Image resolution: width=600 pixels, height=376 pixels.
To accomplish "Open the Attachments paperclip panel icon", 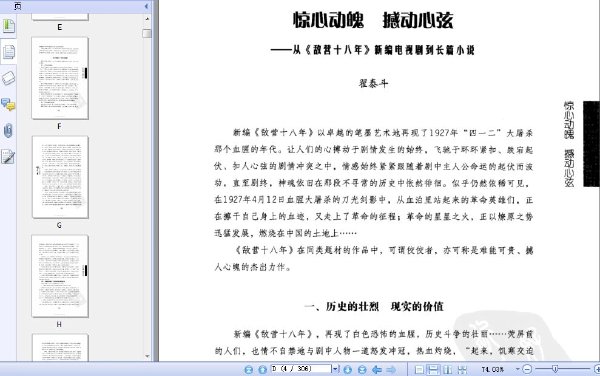I will [8, 130].
